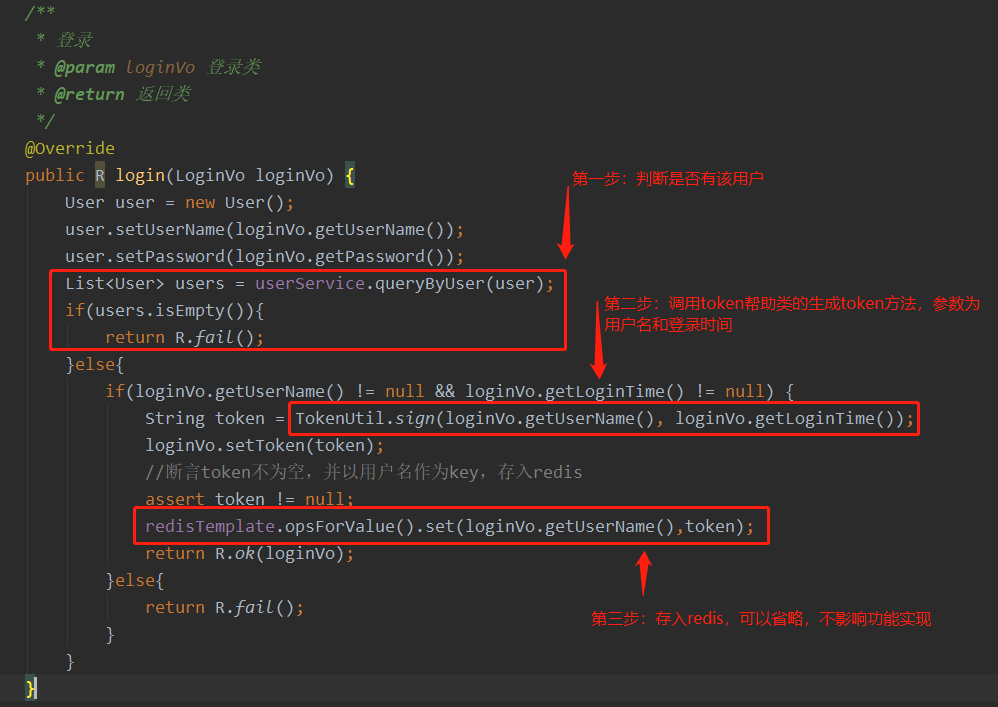
Task: Click the highlighted return type R
Action: click(x=100, y=176)
